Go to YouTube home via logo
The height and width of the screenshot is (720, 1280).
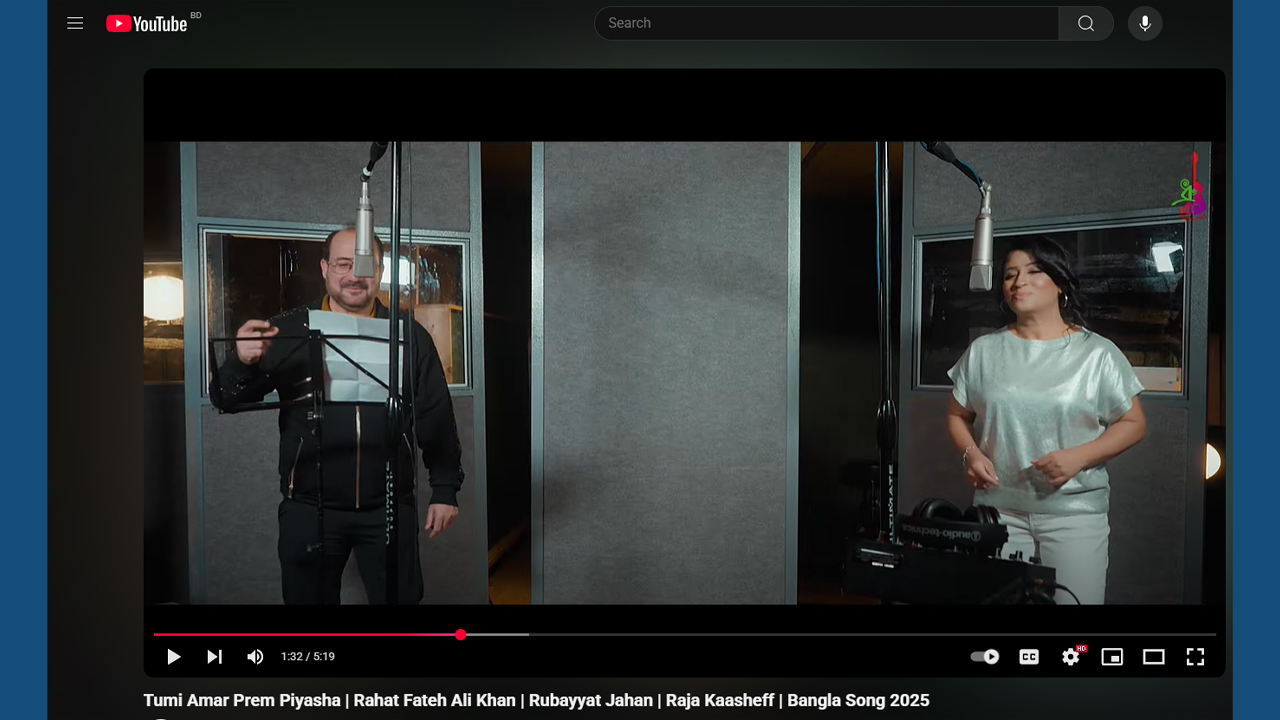[x=148, y=23]
